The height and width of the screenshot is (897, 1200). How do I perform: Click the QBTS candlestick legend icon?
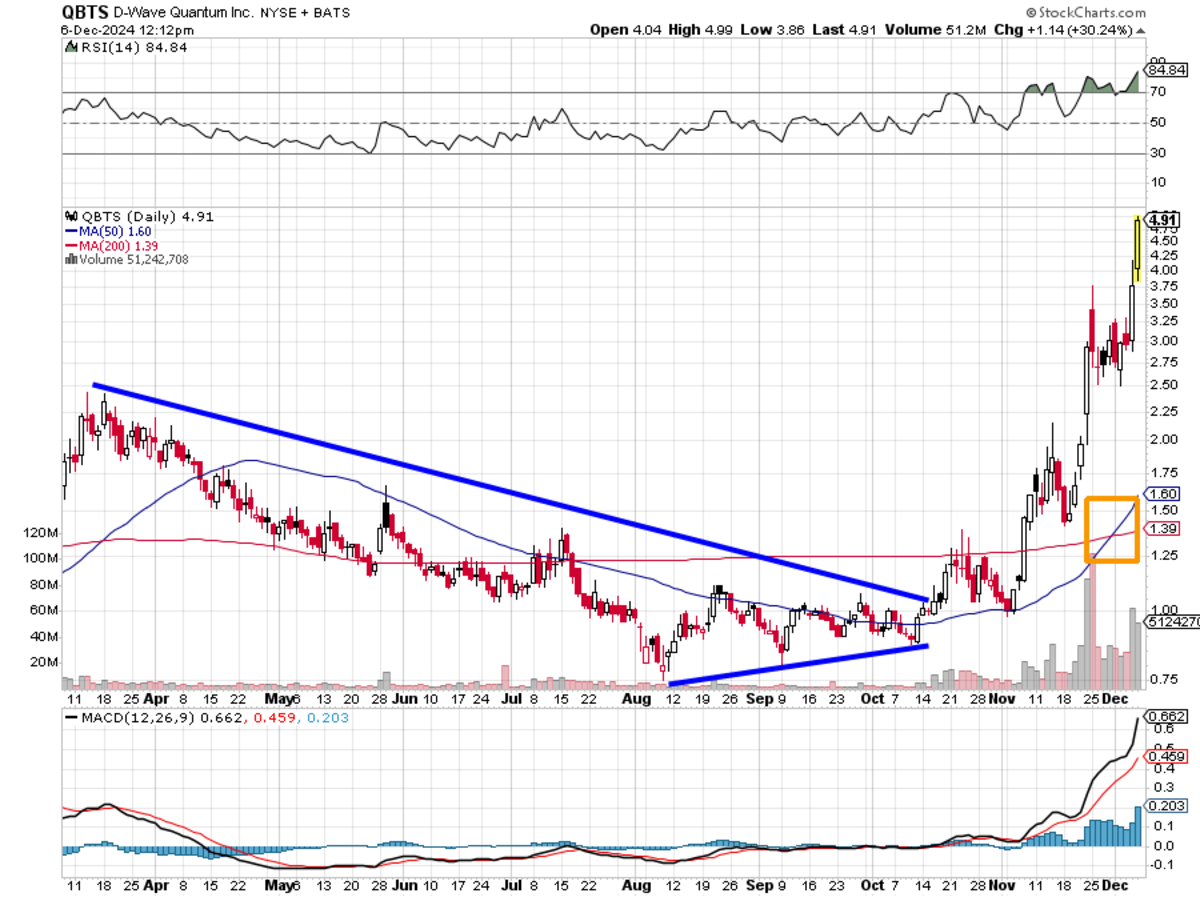pos(70,216)
